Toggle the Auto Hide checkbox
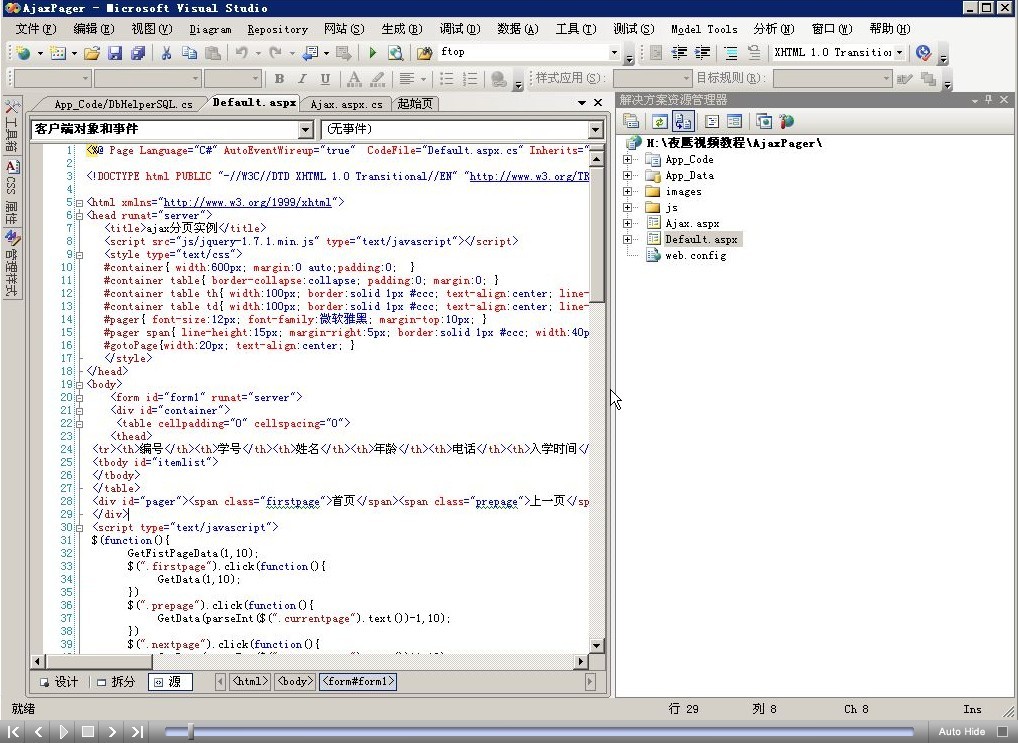This screenshot has height=743, width=1018. pyautogui.click(x=1004, y=732)
